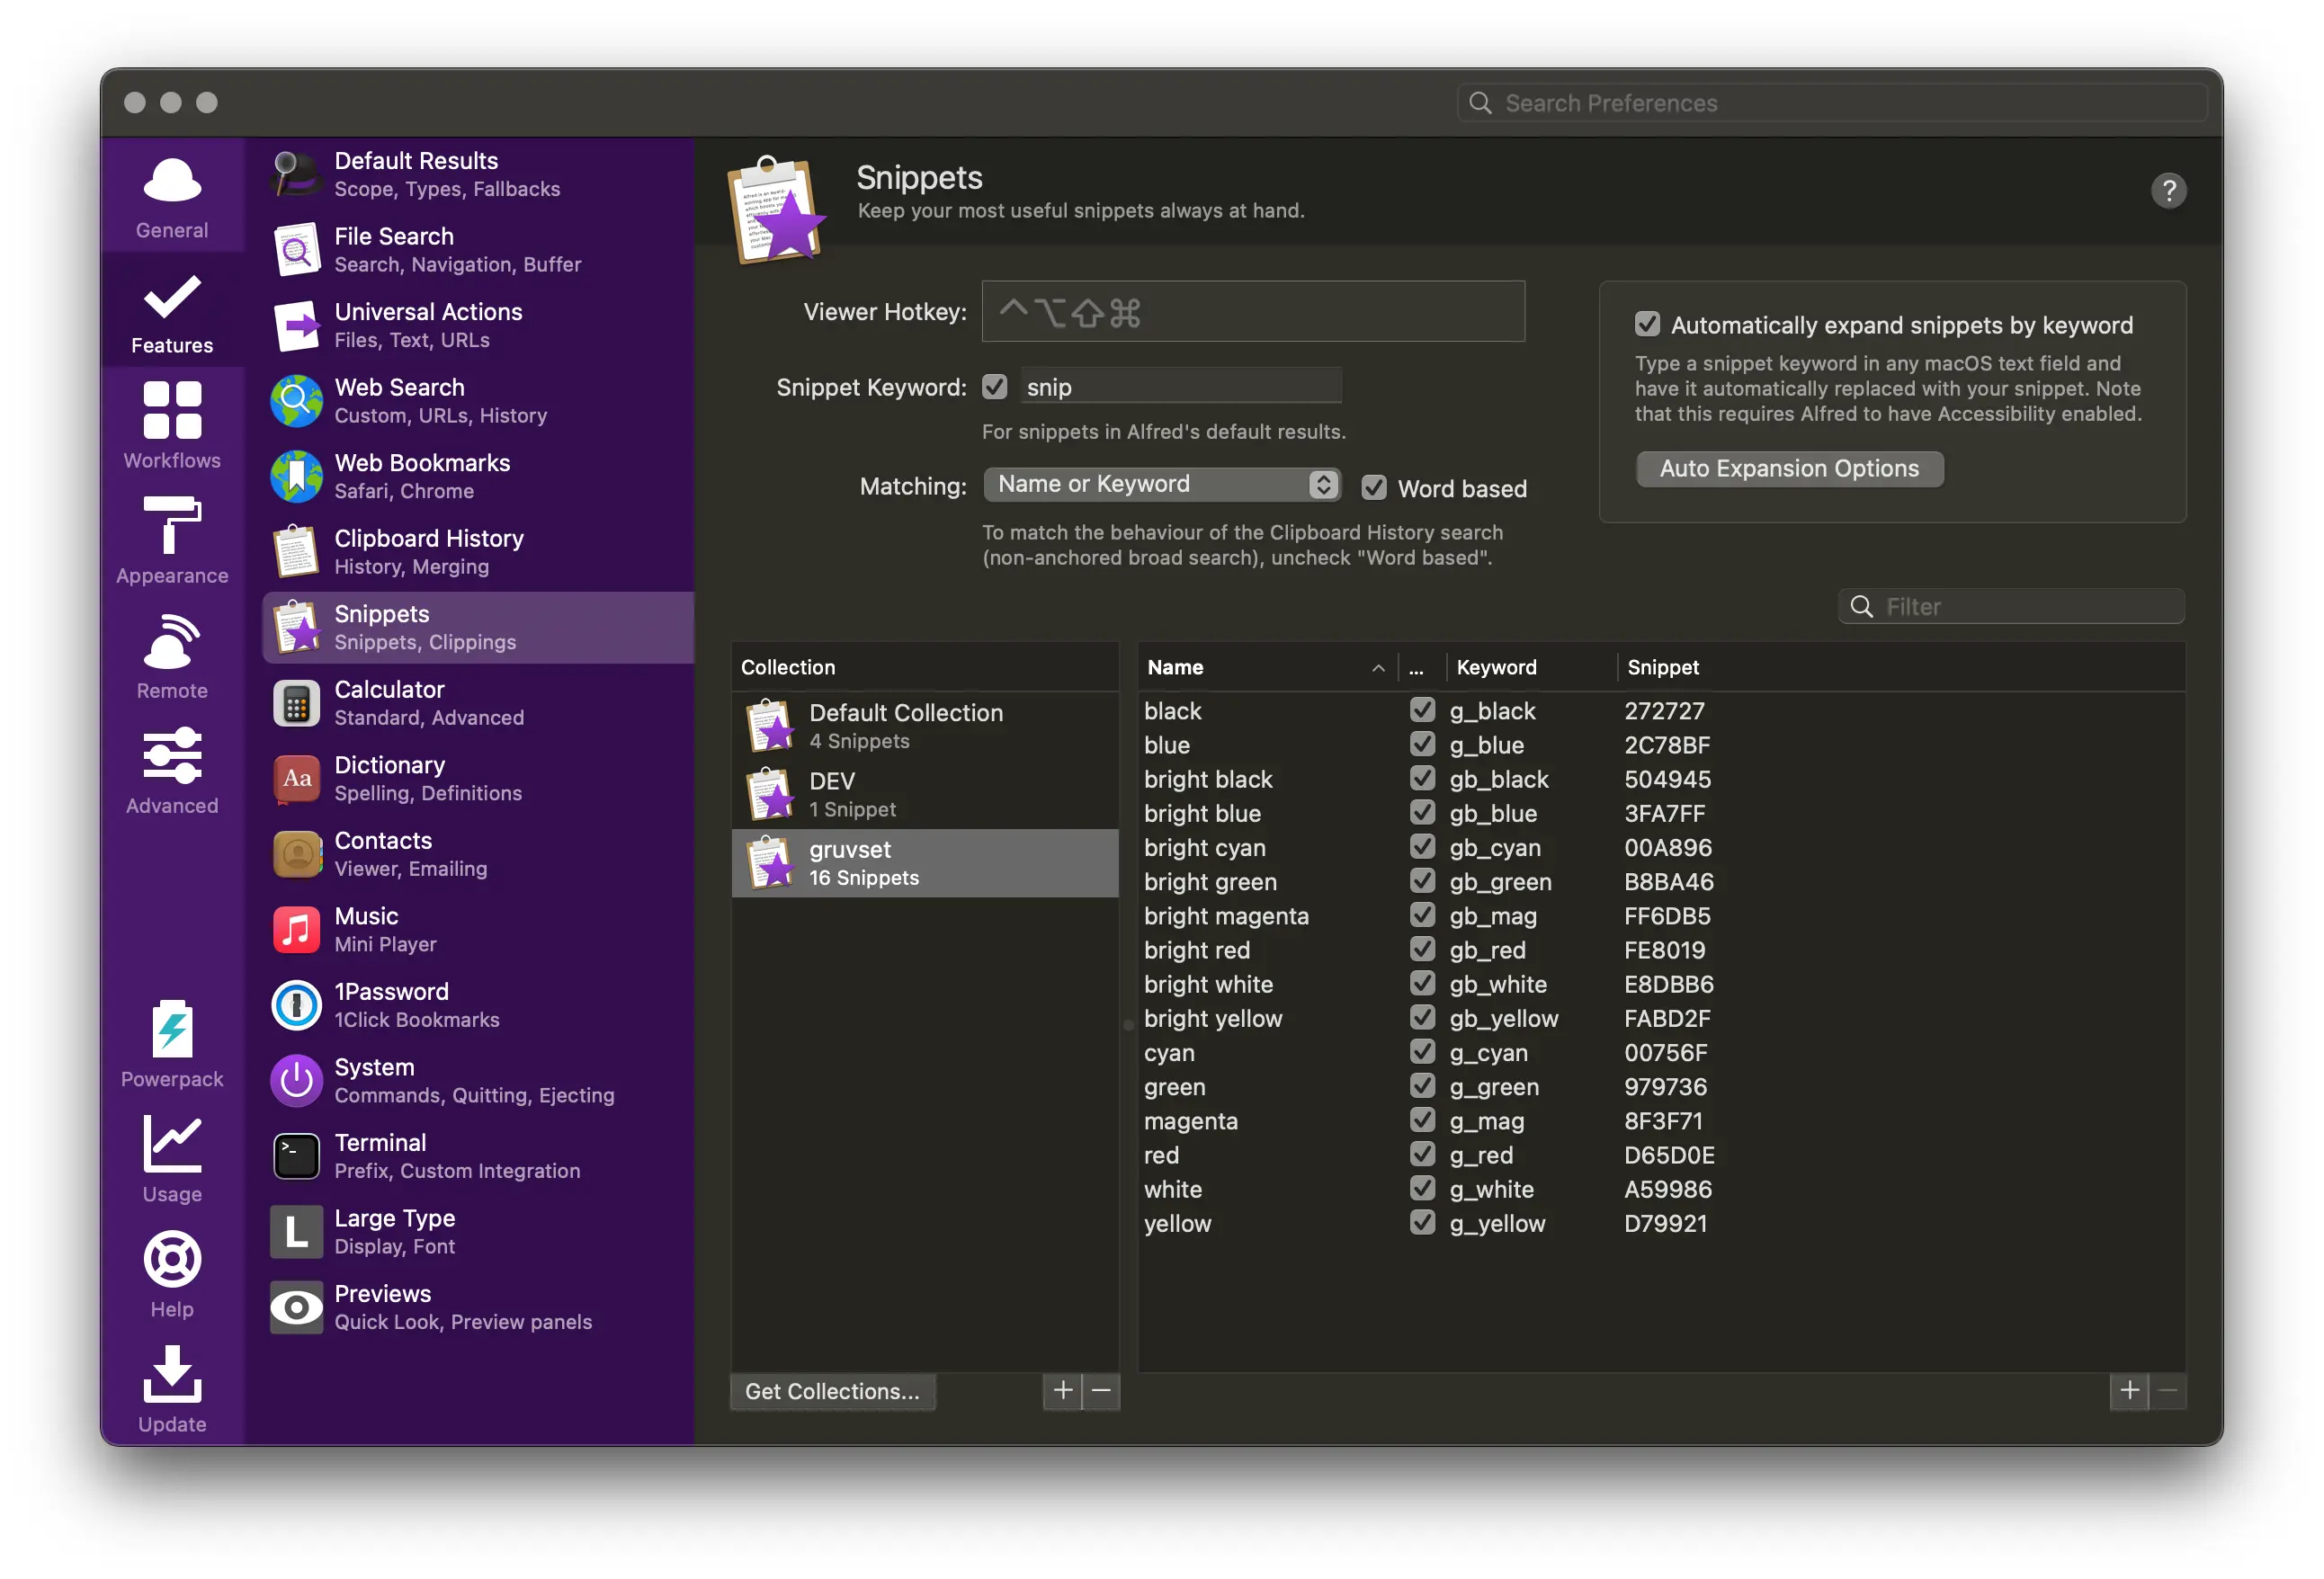Image resolution: width=2324 pixels, height=1579 pixels.
Task: Select Web Bookmarks feature
Action: pyautogui.click(x=478, y=476)
